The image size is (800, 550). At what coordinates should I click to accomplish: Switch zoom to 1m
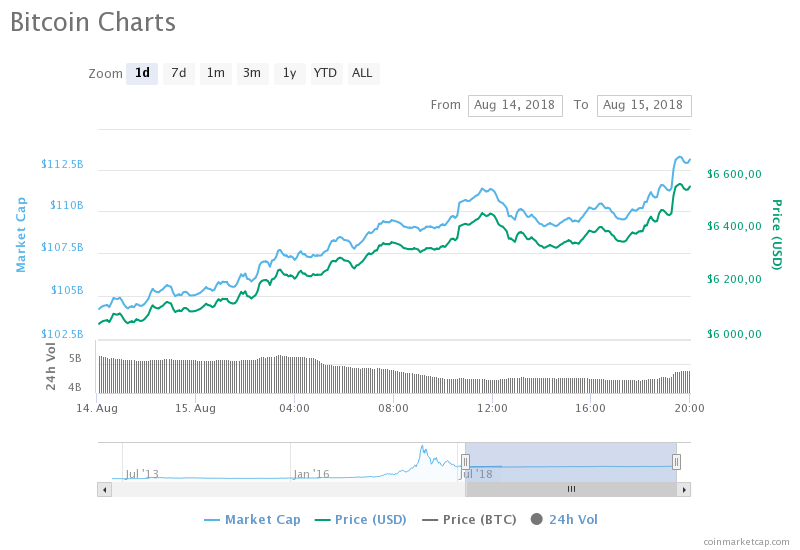point(216,73)
